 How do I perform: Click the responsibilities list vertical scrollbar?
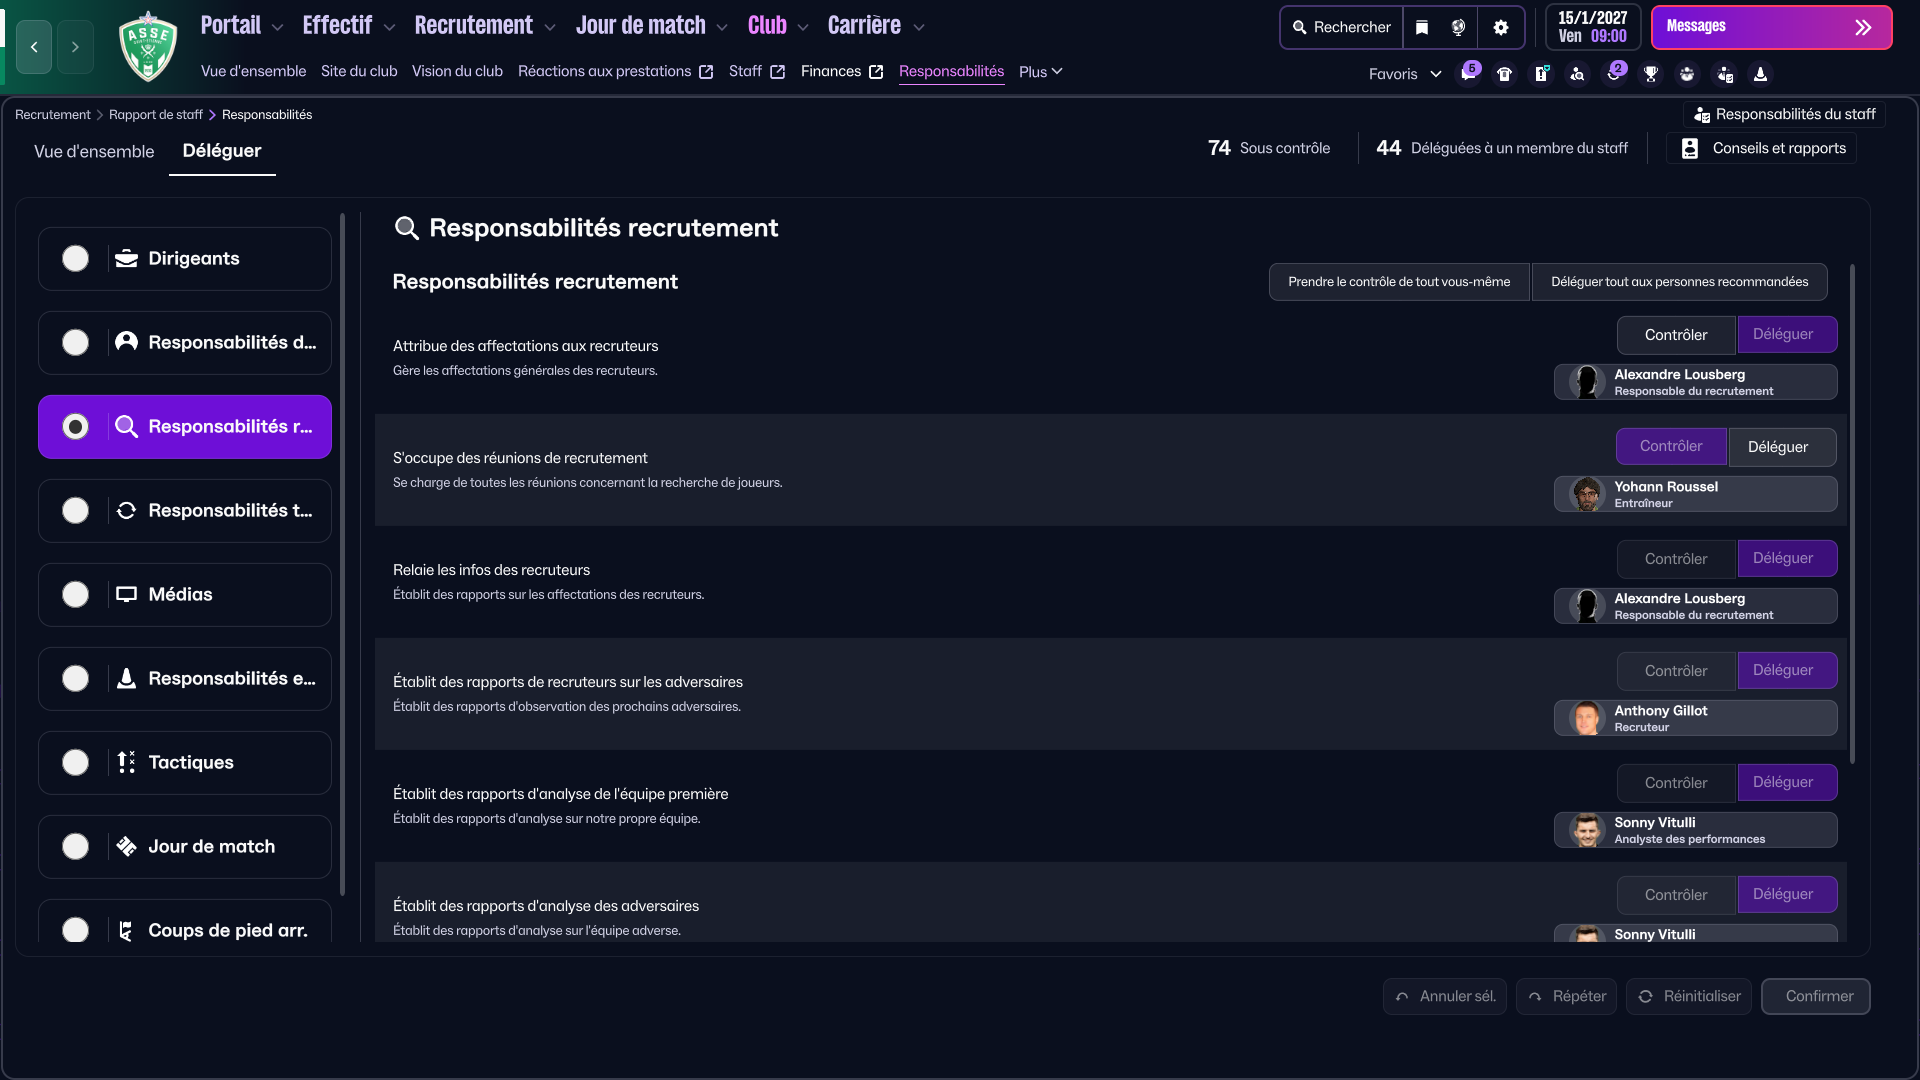pyautogui.click(x=1852, y=514)
